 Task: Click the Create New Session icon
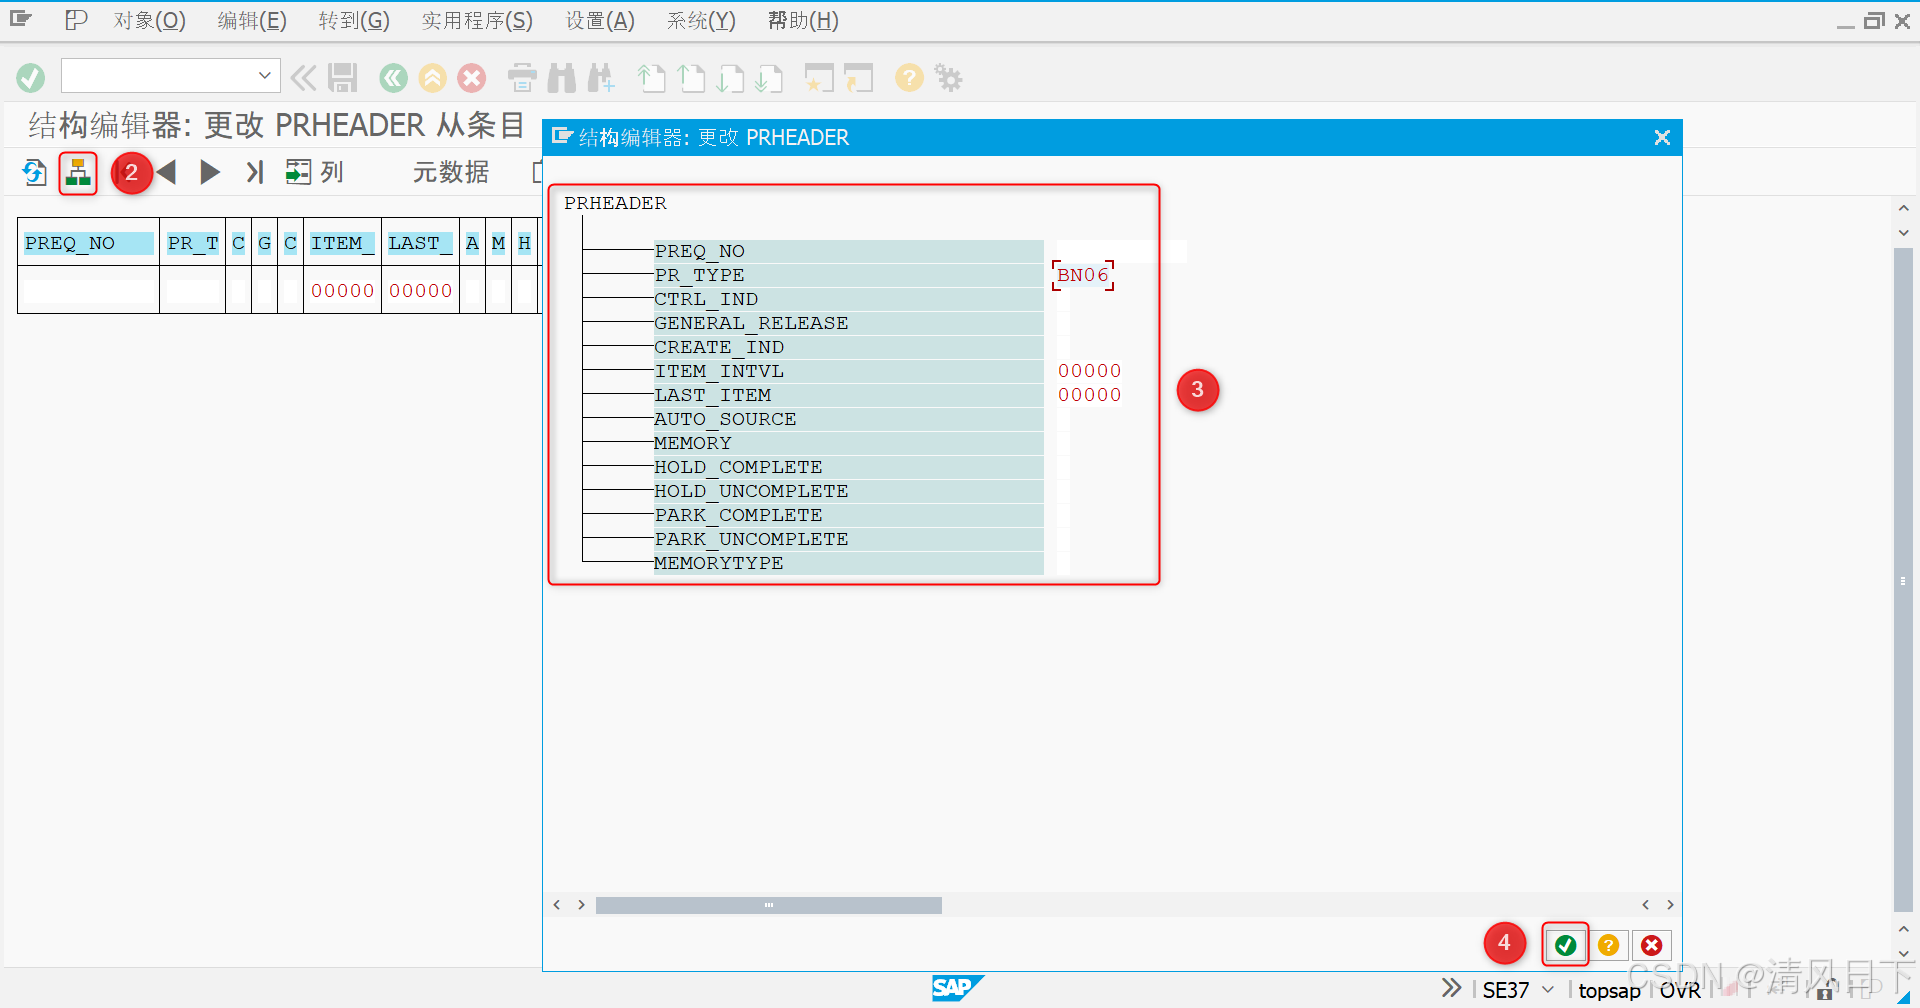819,77
